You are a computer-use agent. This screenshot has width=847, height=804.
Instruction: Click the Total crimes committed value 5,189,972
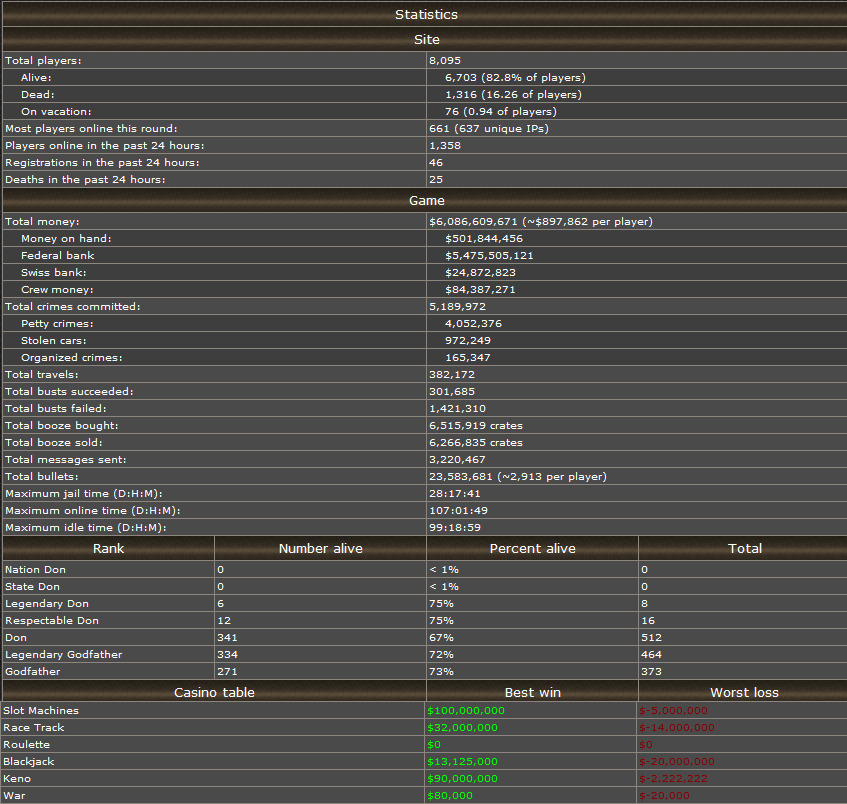click(x=458, y=306)
